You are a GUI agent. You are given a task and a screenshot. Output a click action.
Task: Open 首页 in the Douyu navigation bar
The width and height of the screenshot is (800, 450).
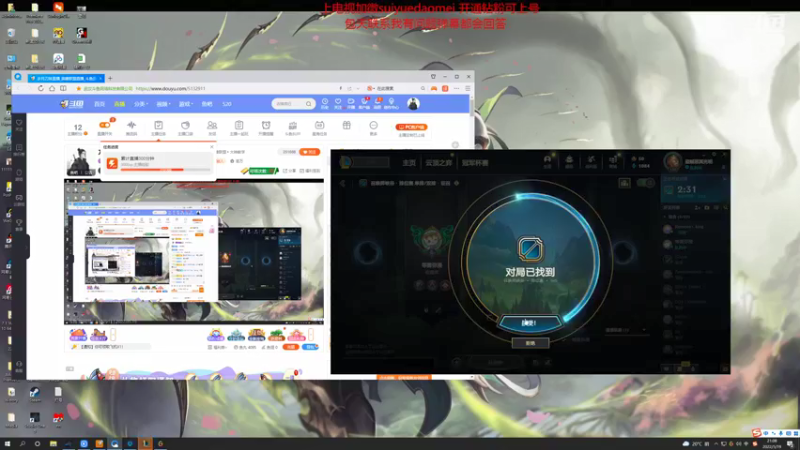click(x=99, y=104)
